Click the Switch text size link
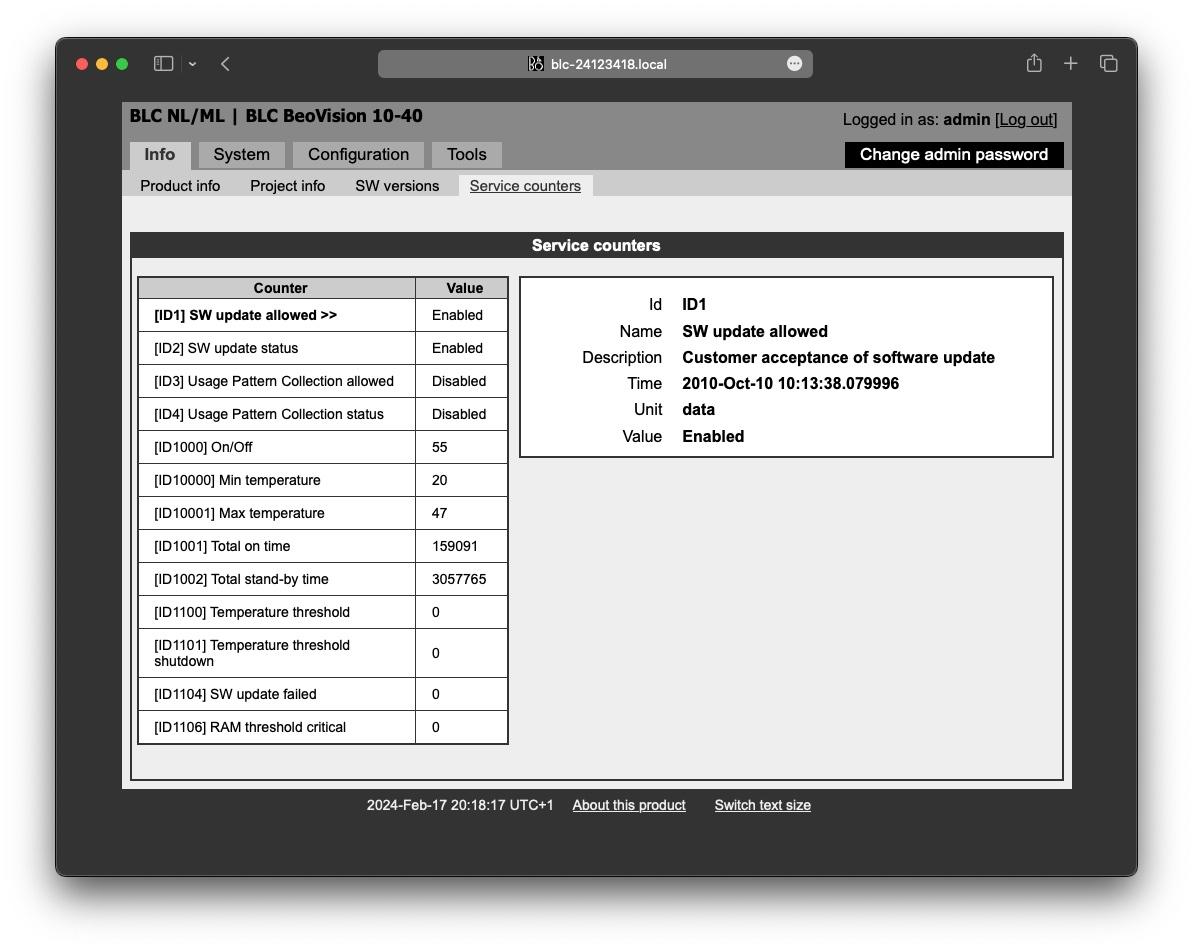 click(762, 805)
